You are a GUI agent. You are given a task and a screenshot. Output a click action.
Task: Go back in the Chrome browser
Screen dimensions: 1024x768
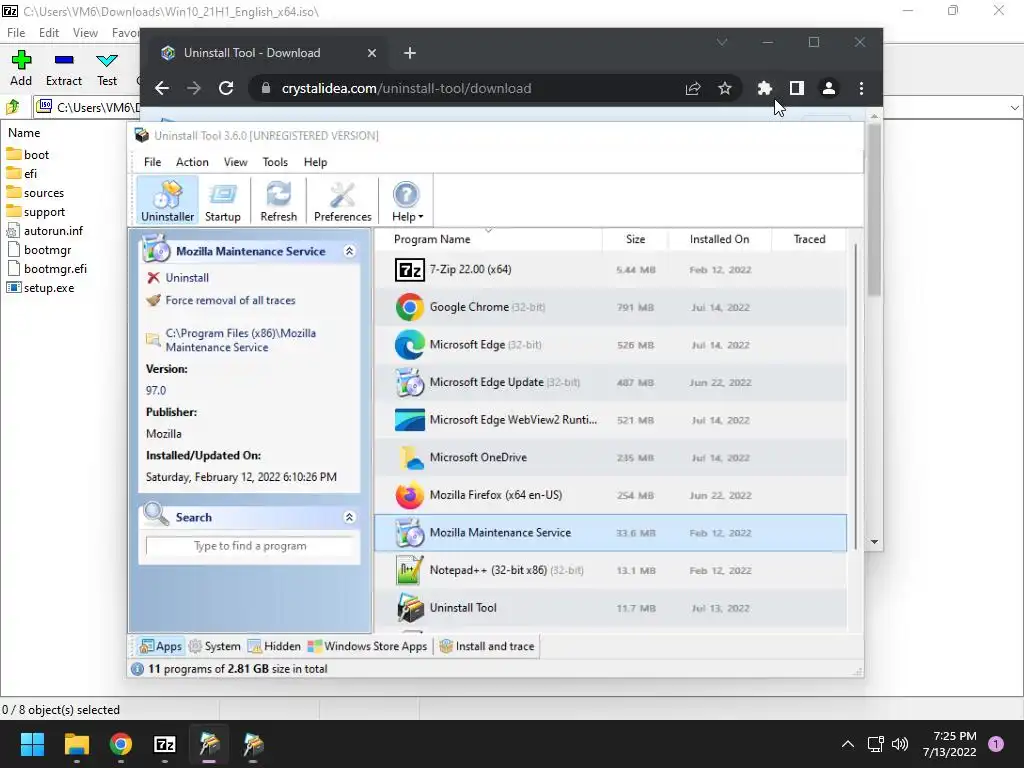[x=162, y=88]
